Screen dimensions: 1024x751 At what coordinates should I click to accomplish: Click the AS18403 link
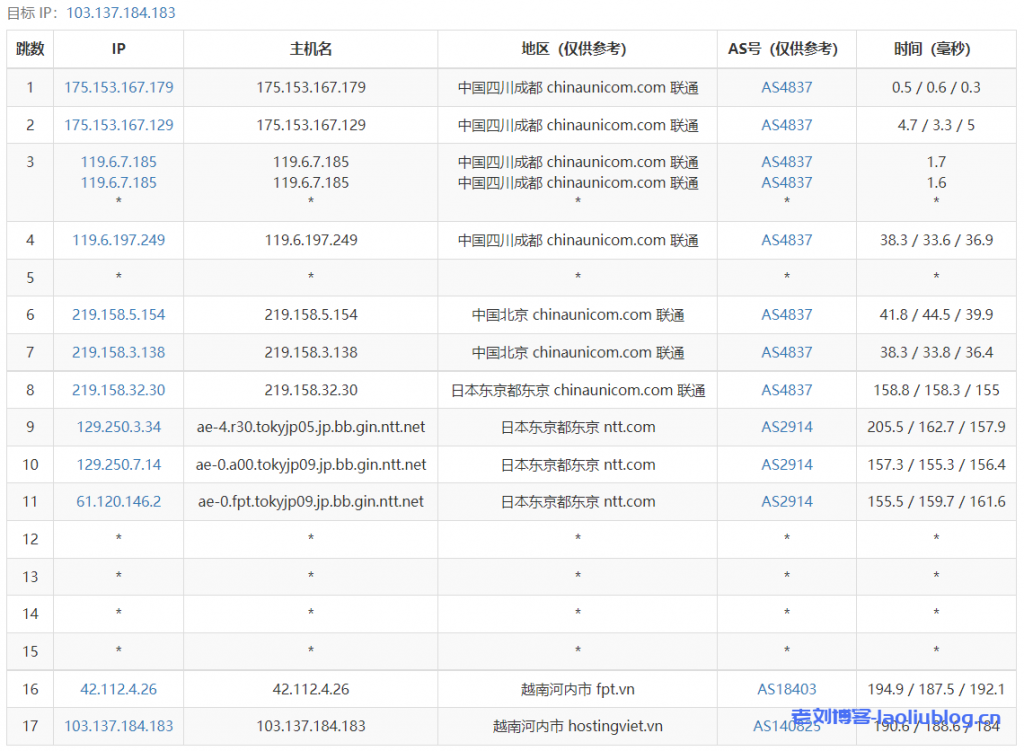tap(786, 689)
